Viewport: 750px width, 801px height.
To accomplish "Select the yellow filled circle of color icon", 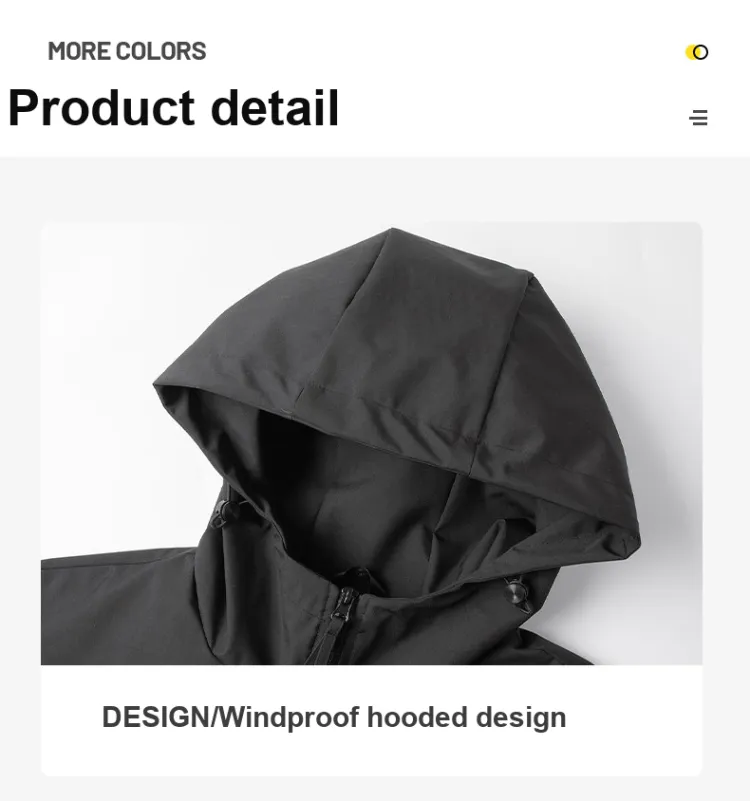I will [x=692, y=52].
